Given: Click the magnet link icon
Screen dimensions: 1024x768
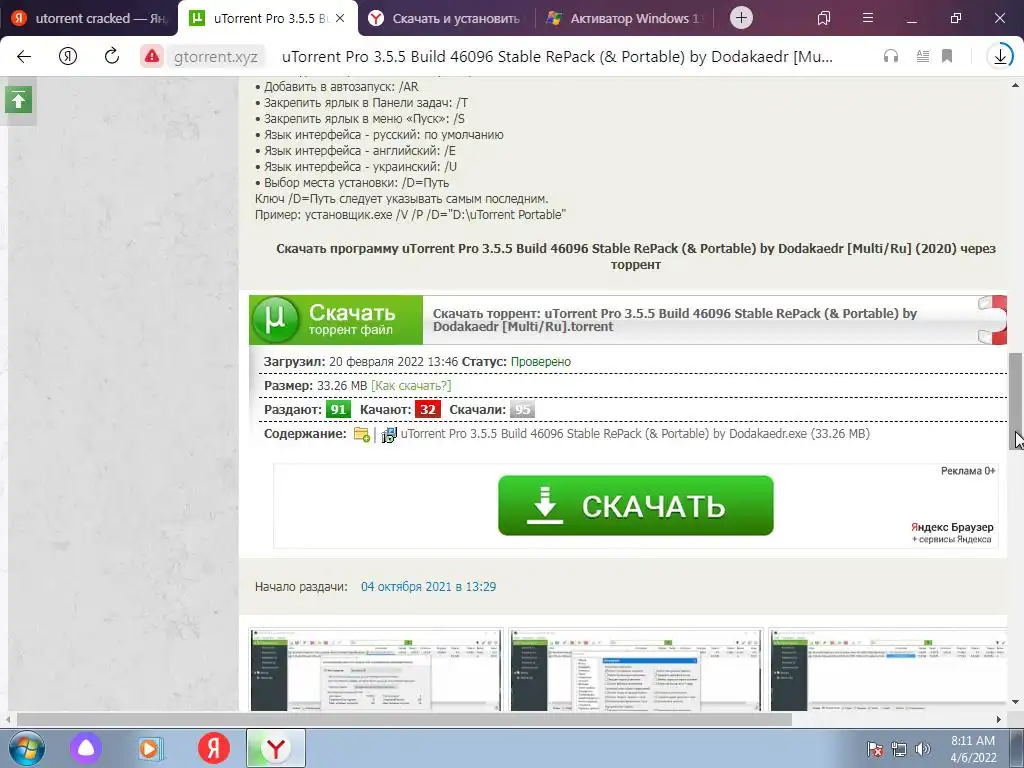Looking at the screenshot, I should coord(993,319).
